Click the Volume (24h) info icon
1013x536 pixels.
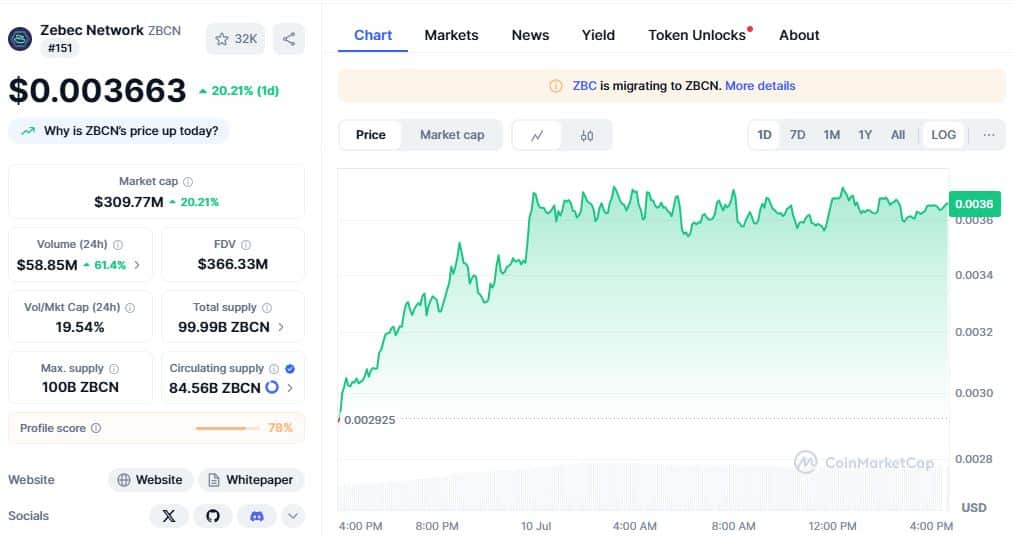[118, 245]
